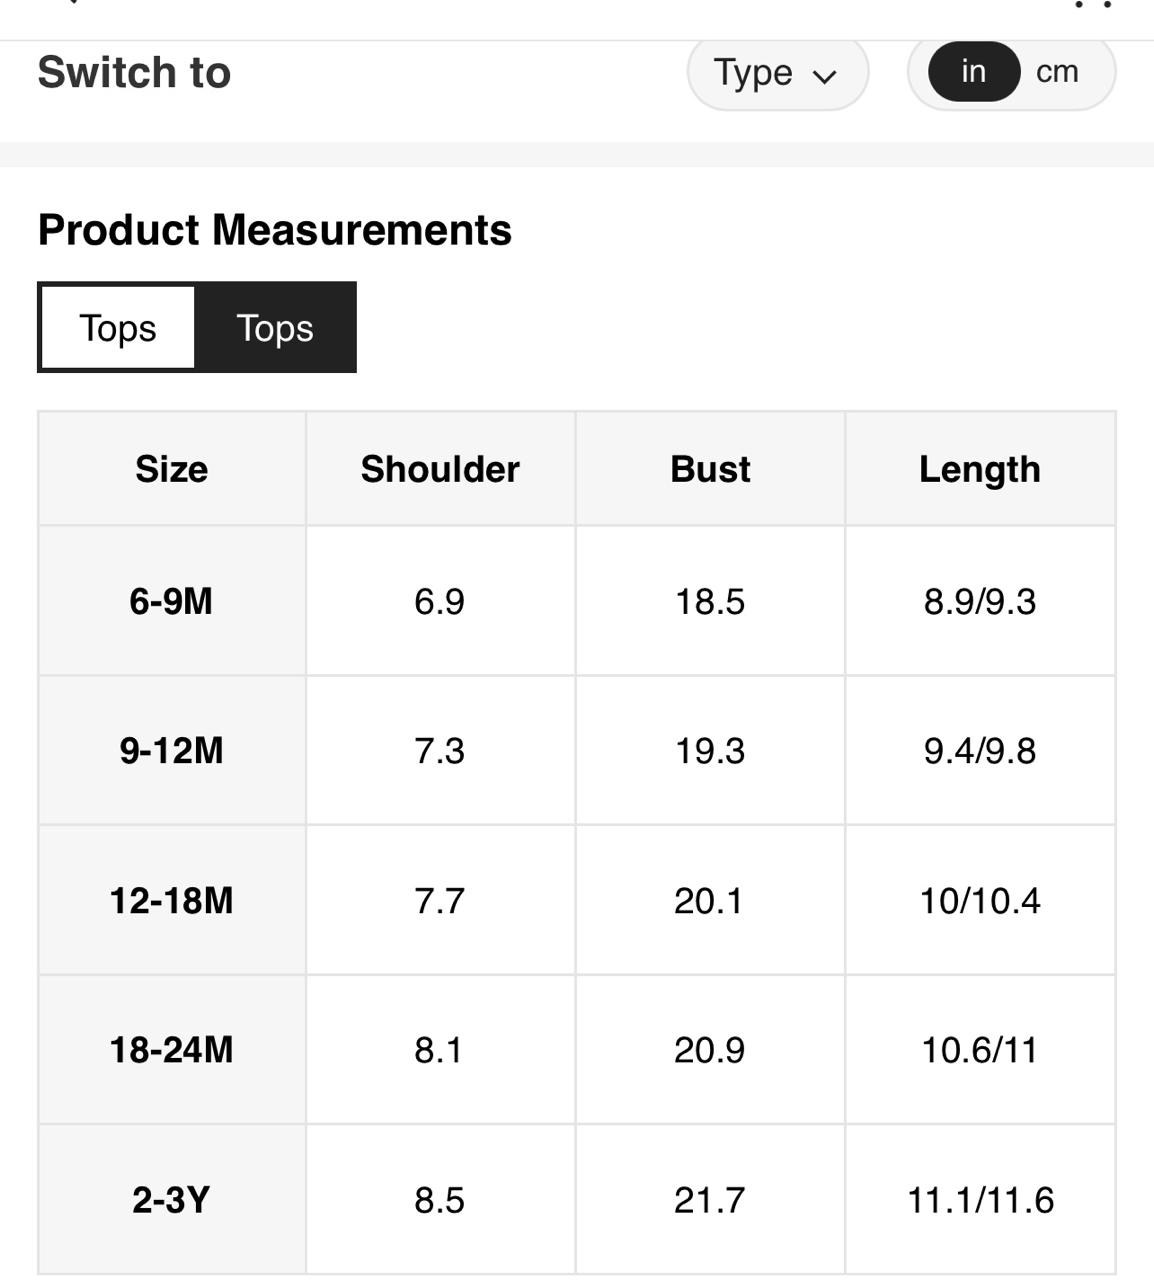Click the Product Measurements heading
Viewport: 1154px width, 1280px height.
click(275, 230)
